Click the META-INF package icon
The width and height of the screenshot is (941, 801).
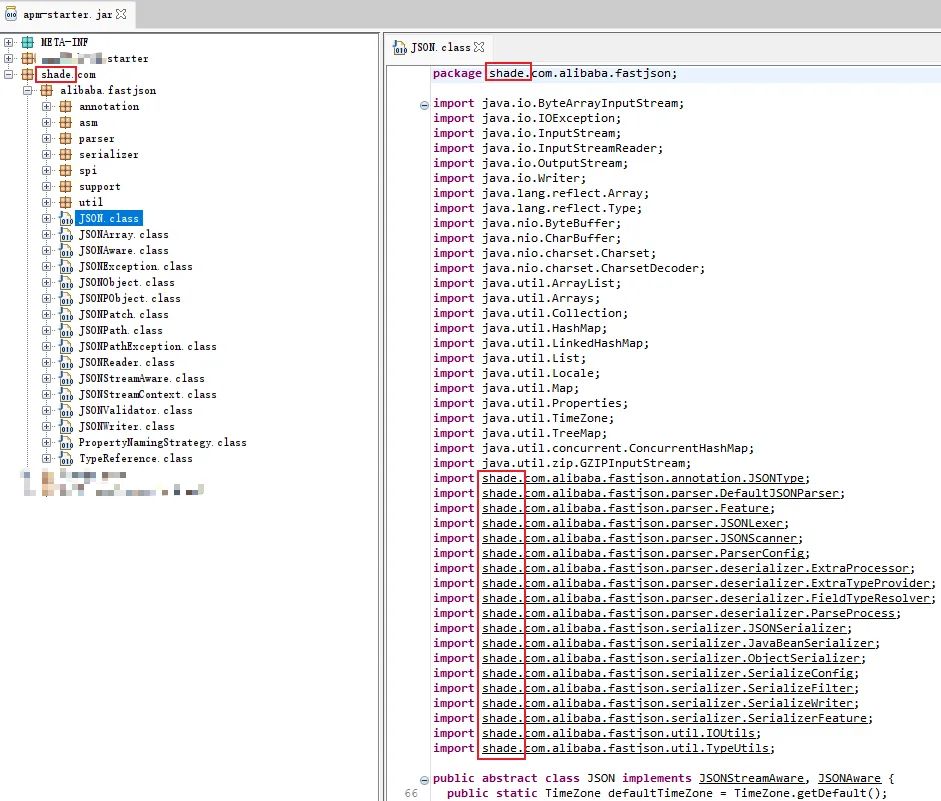pyautogui.click(x=28, y=42)
